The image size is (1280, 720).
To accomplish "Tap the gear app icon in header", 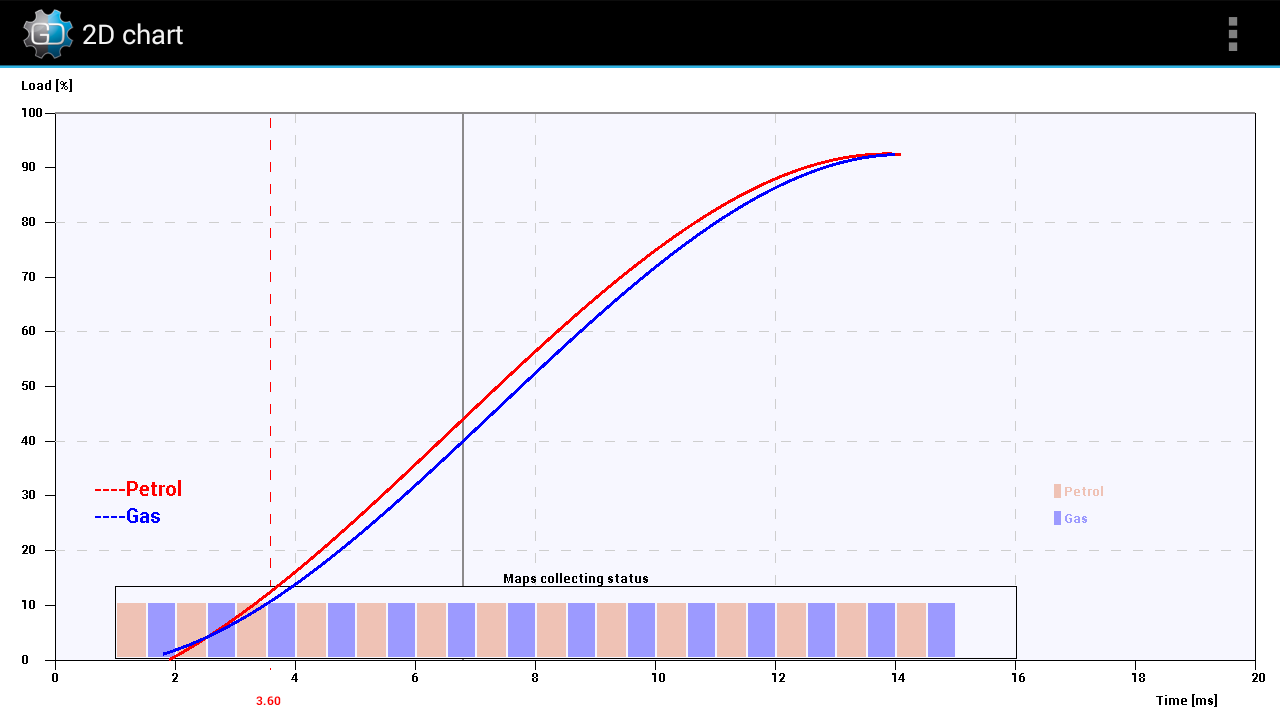I will coord(47,34).
